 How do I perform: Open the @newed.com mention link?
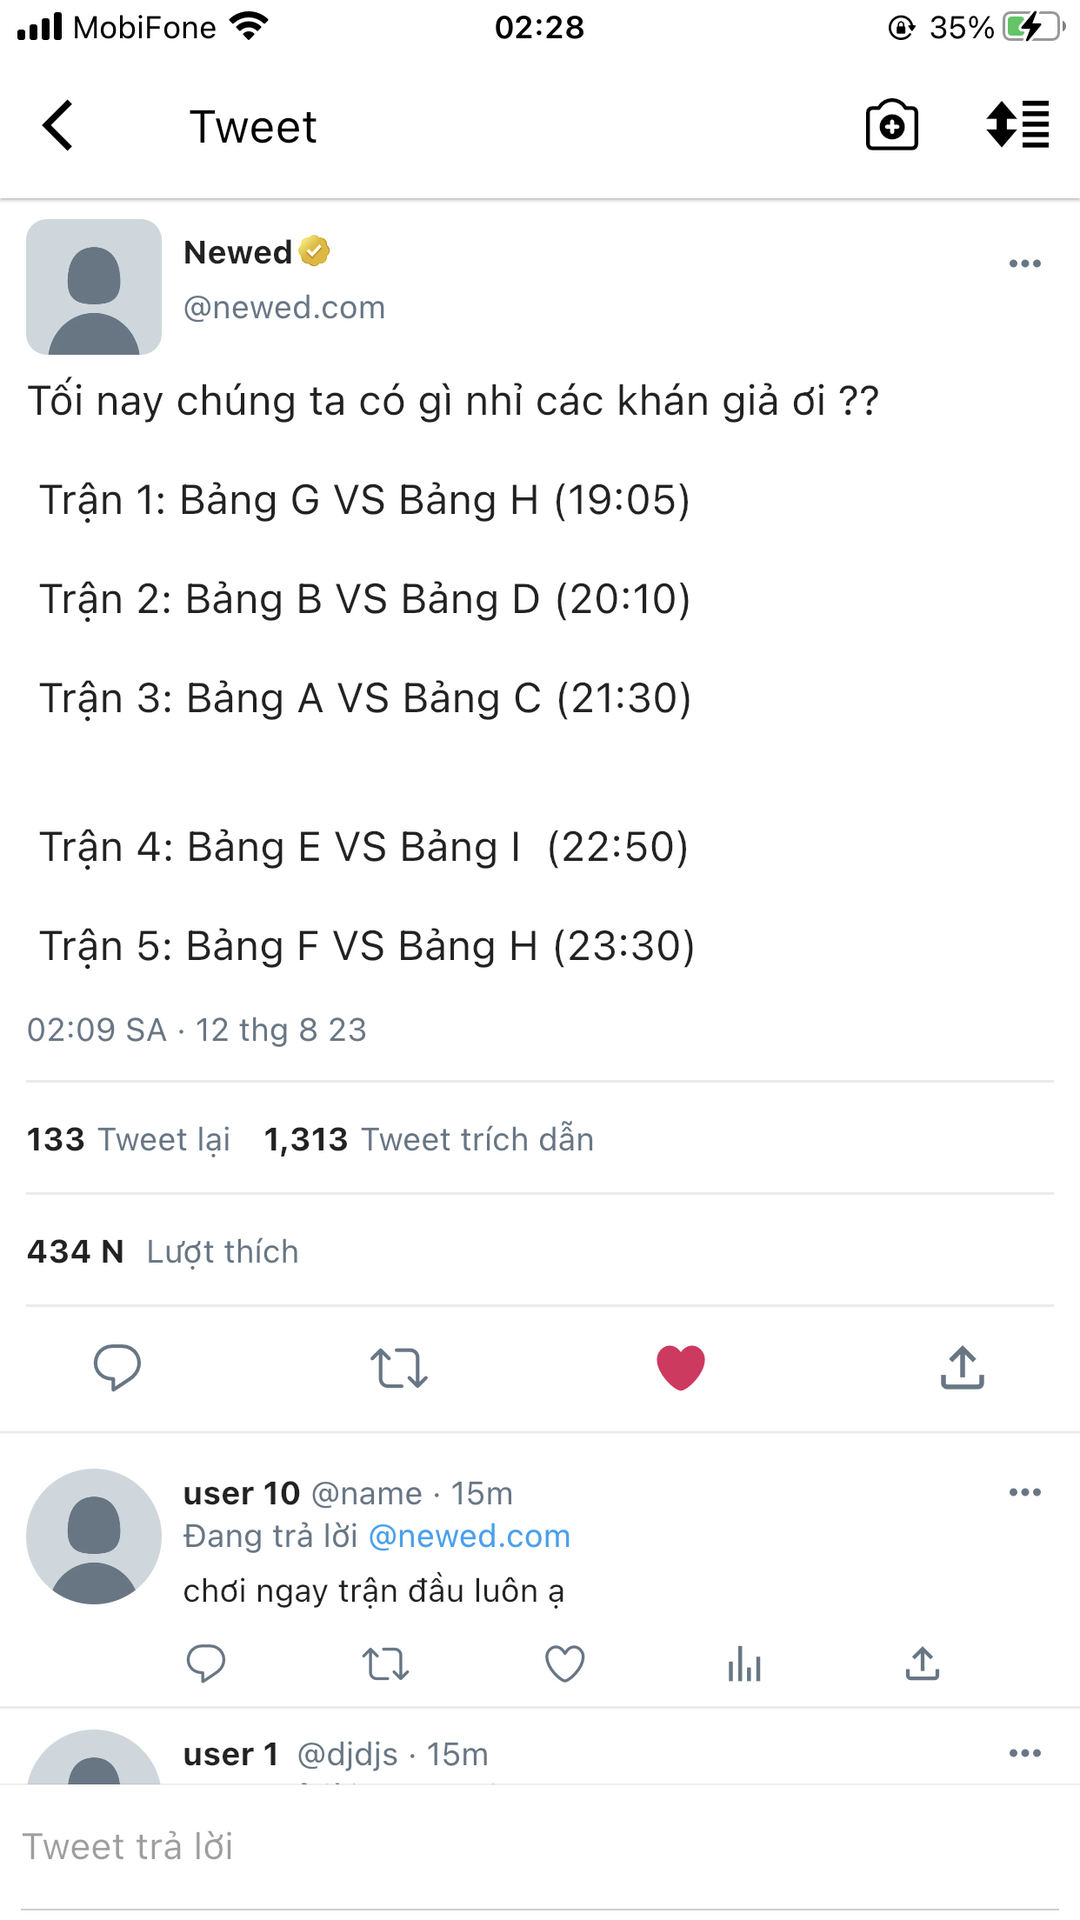[x=469, y=1536]
